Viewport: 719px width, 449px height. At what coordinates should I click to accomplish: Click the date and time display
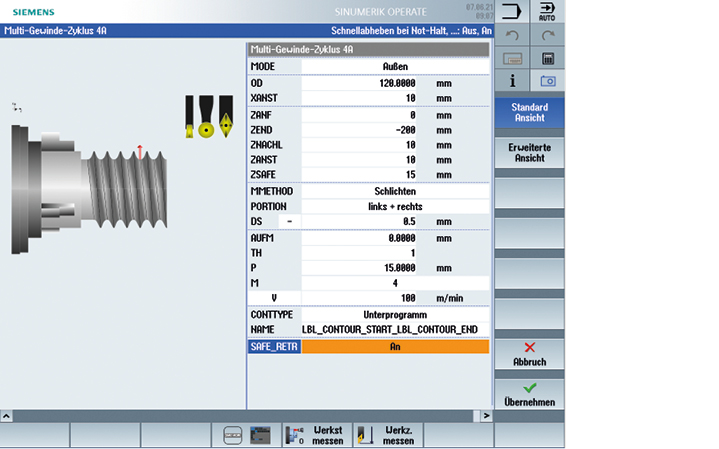pyautogui.click(x=480, y=11)
